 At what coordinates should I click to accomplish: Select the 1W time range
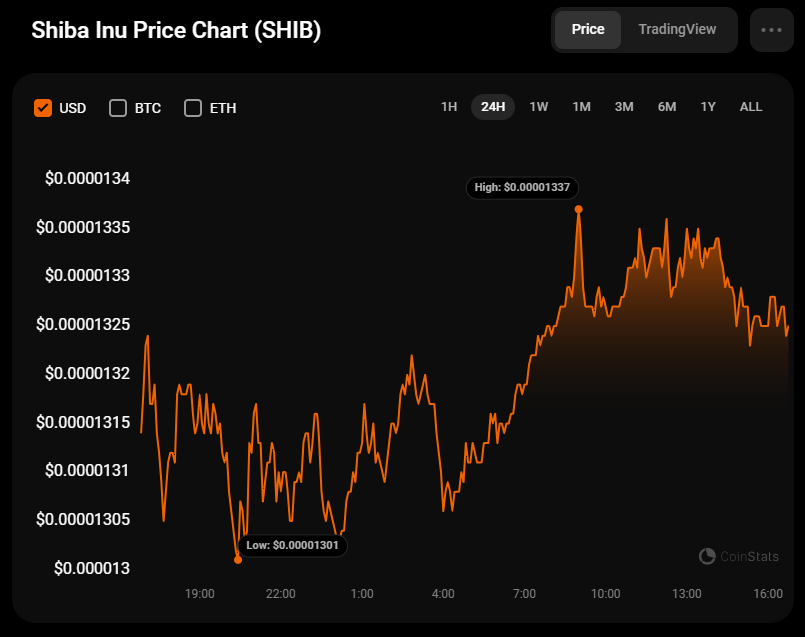tap(539, 107)
